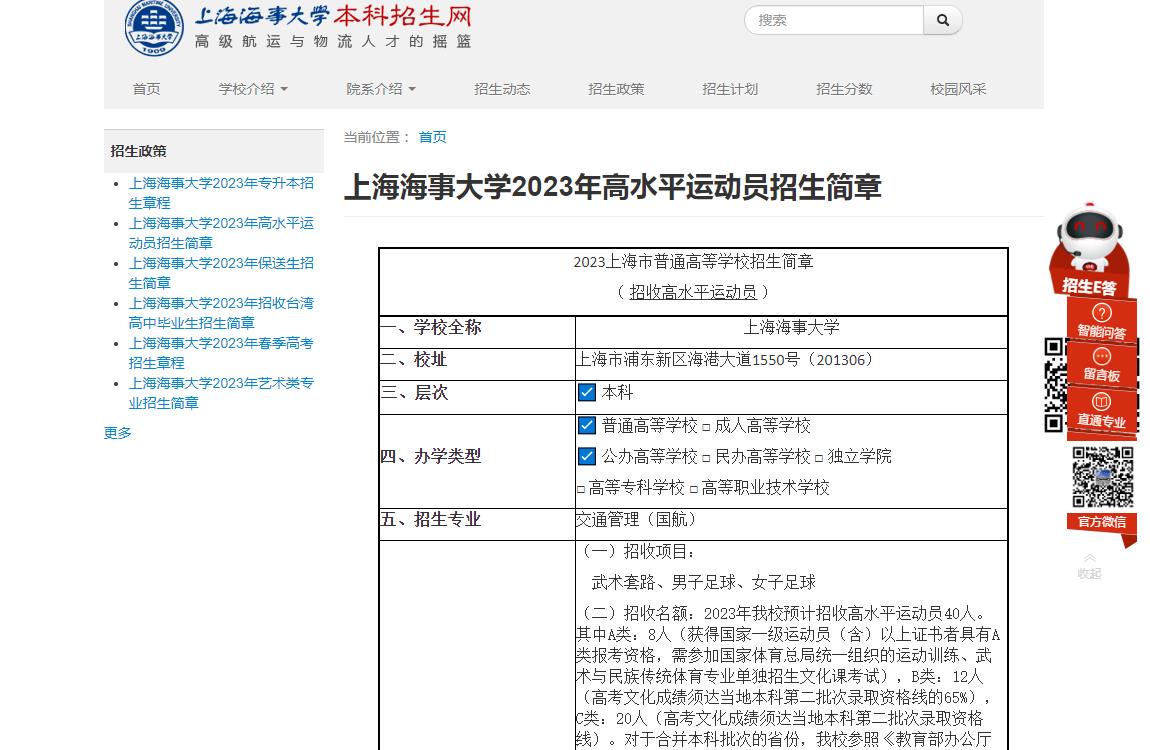This screenshot has height=750, width=1150.
Task: Open 上海海事大学2023年专升本招生章程 link
Action: (221, 193)
